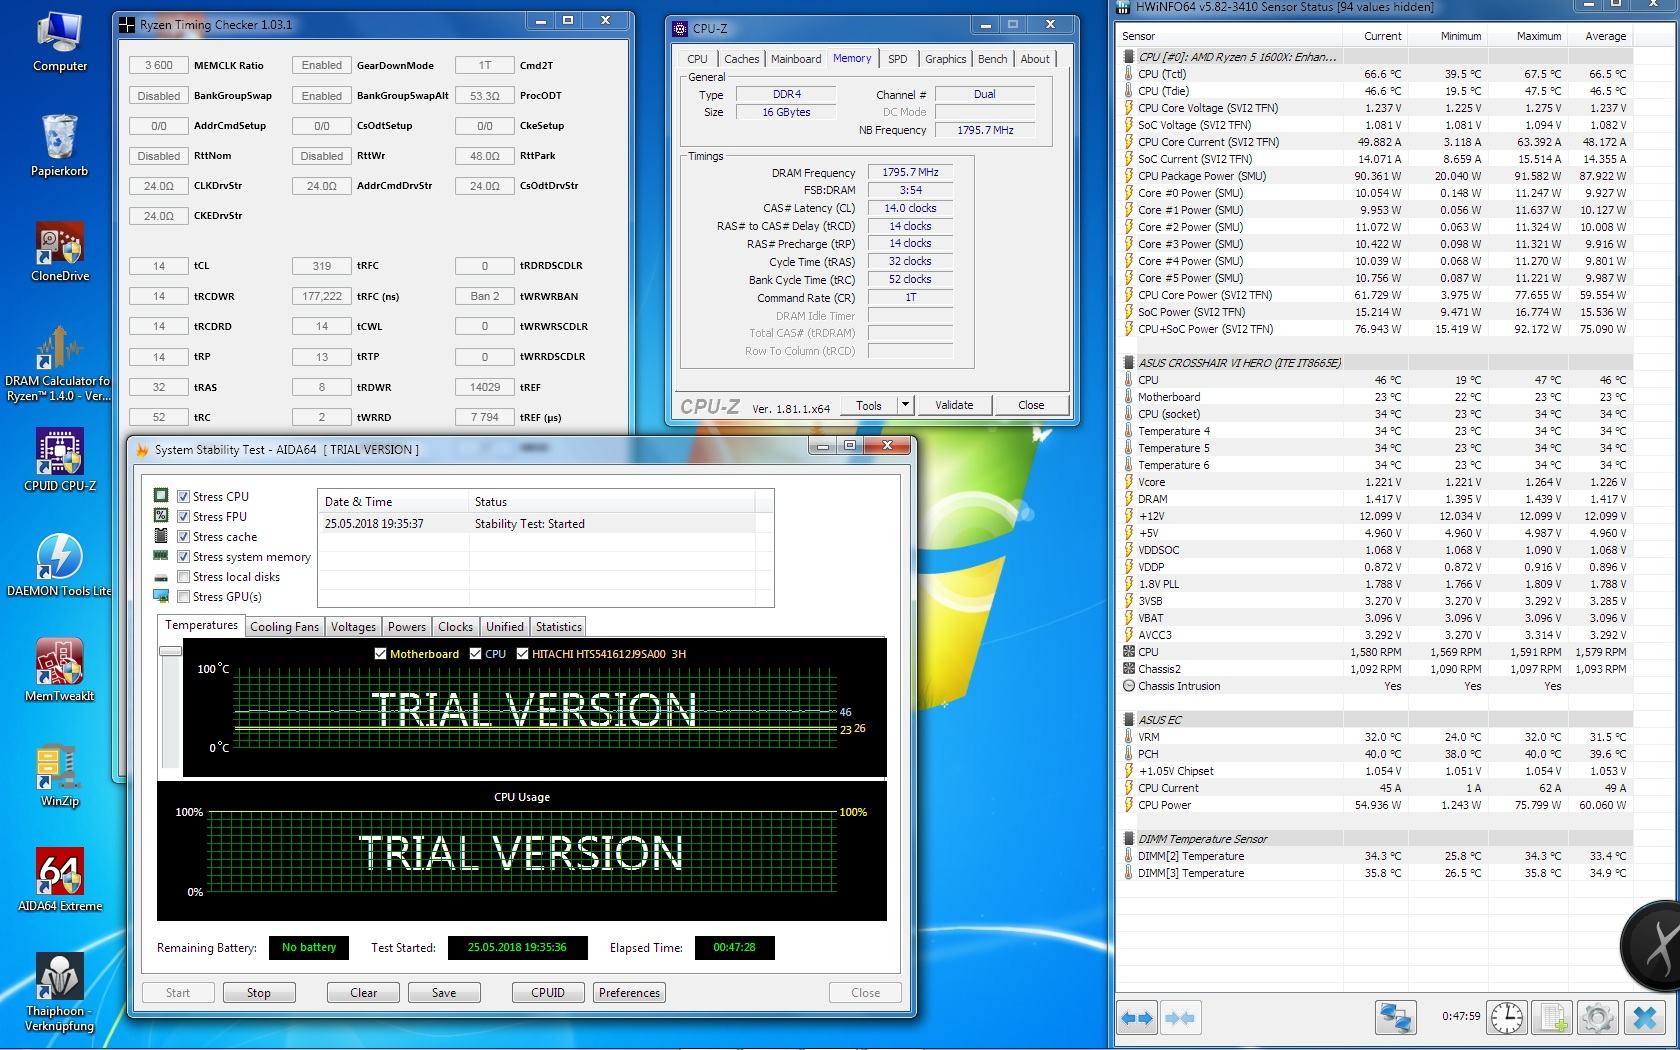Click Clear button in AIDA64
The image size is (1680, 1050).
pos(364,993)
